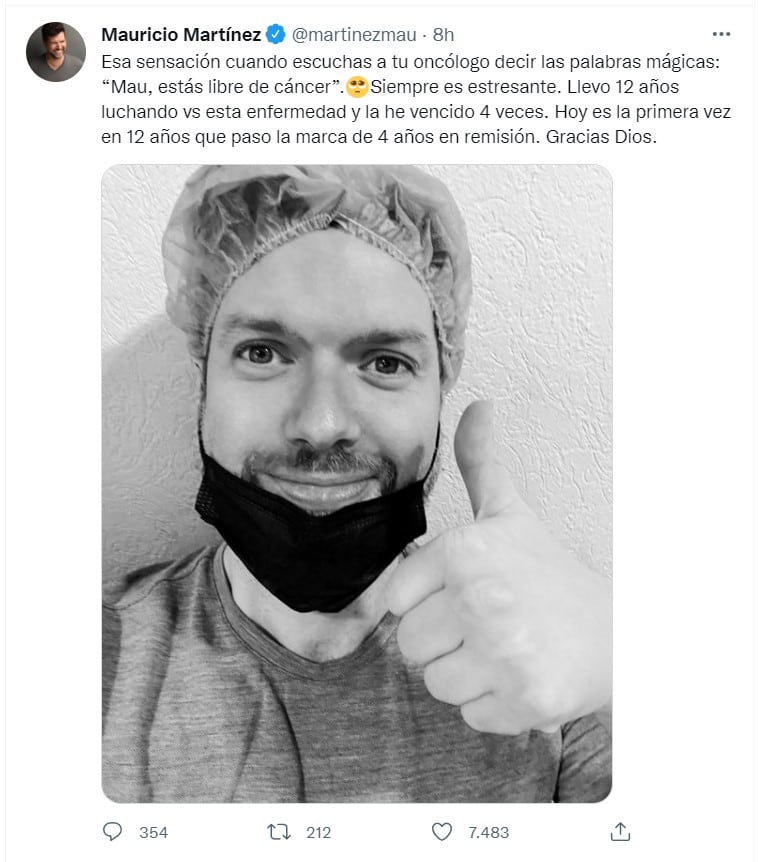Click the blue verified badge
Image resolution: width=758 pixels, height=862 pixels.
(275, 35)
